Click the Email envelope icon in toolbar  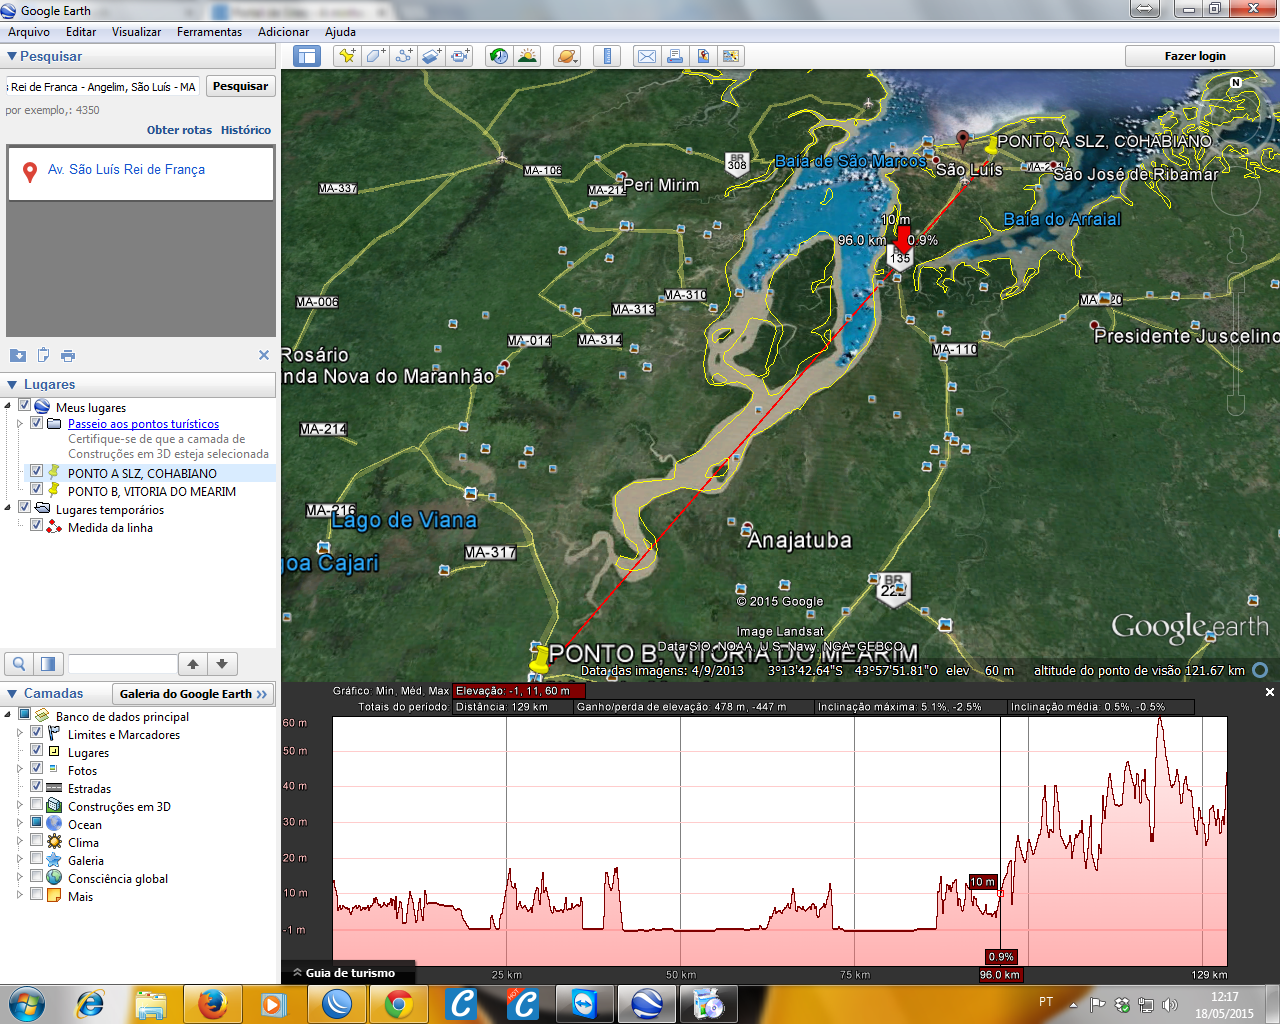tap(647, 56)
